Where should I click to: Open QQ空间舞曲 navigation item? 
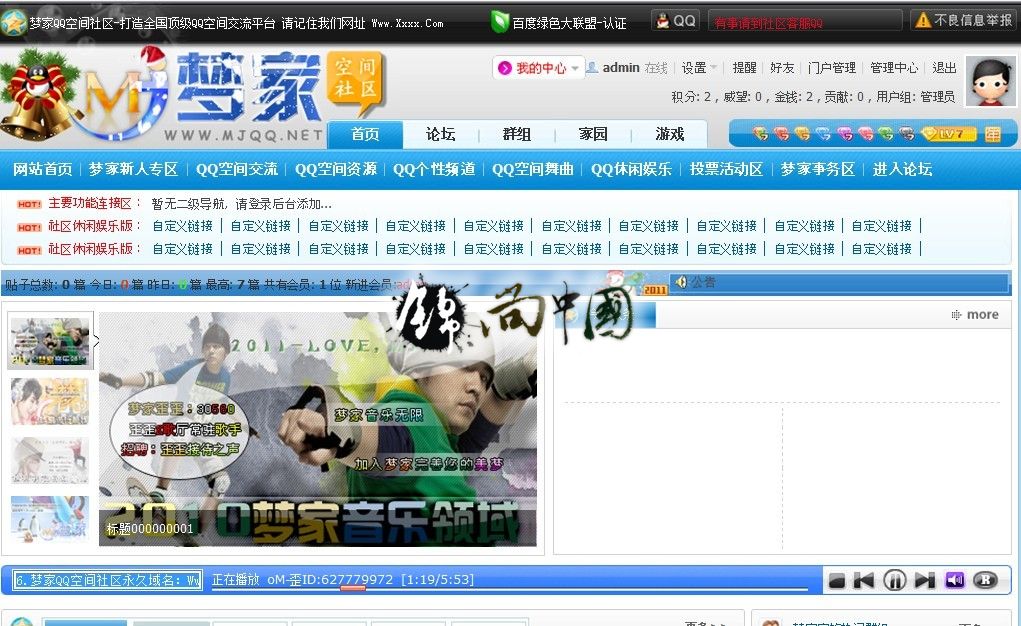[x=533, y=169]
